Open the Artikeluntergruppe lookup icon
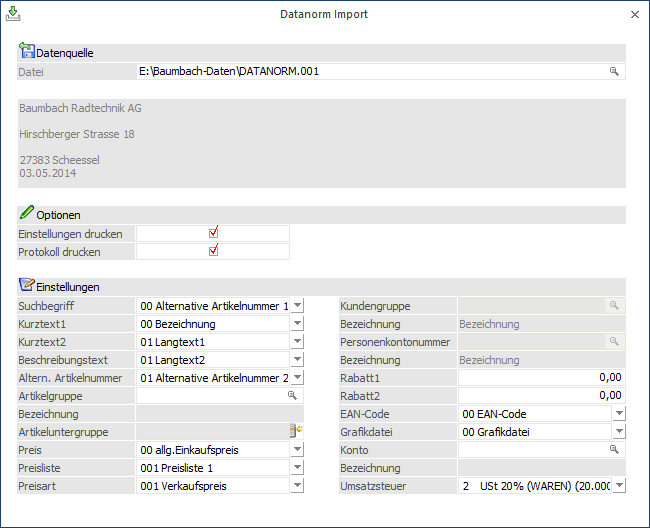Screen dimensions: 650x528 point(295,432)
